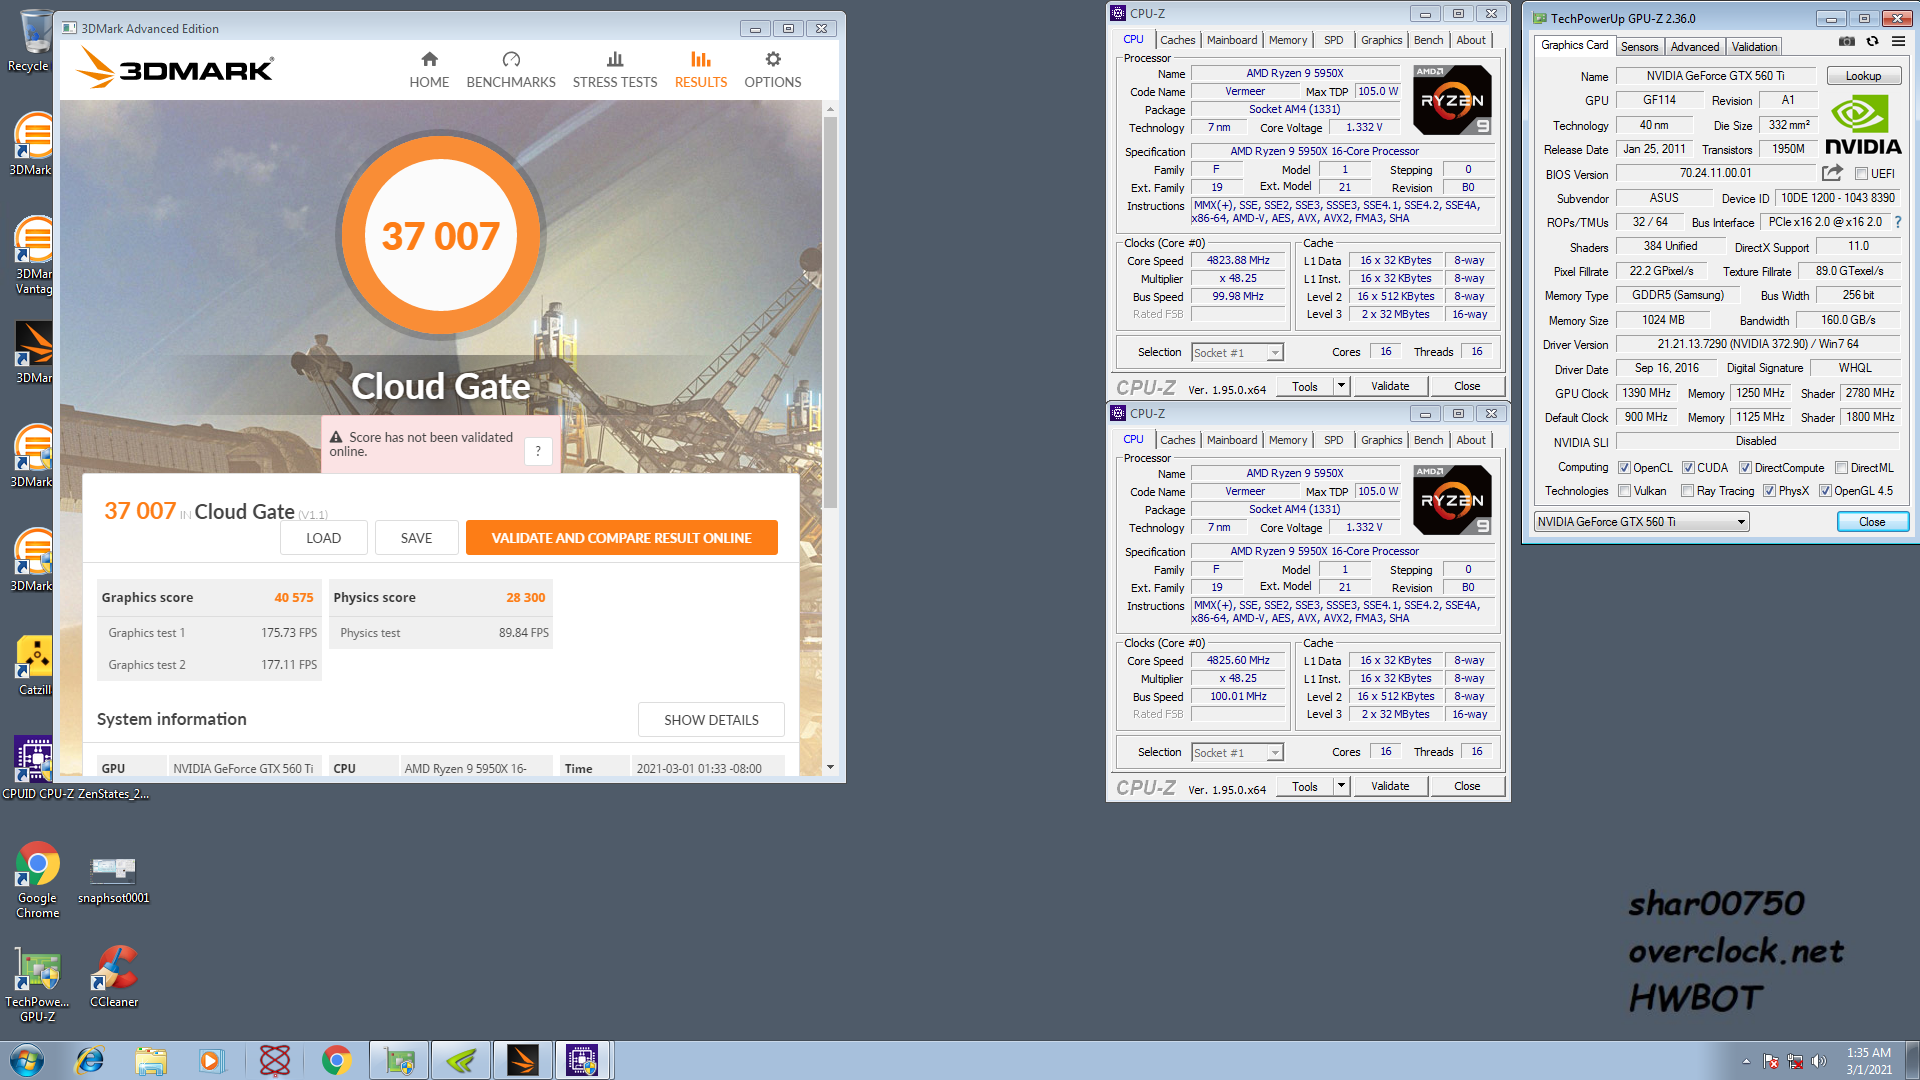Open the BENCHMARKS gauge icon
Viewport: 1920px width, 1080px height.
pyautogui.click(x=511, y=60)
